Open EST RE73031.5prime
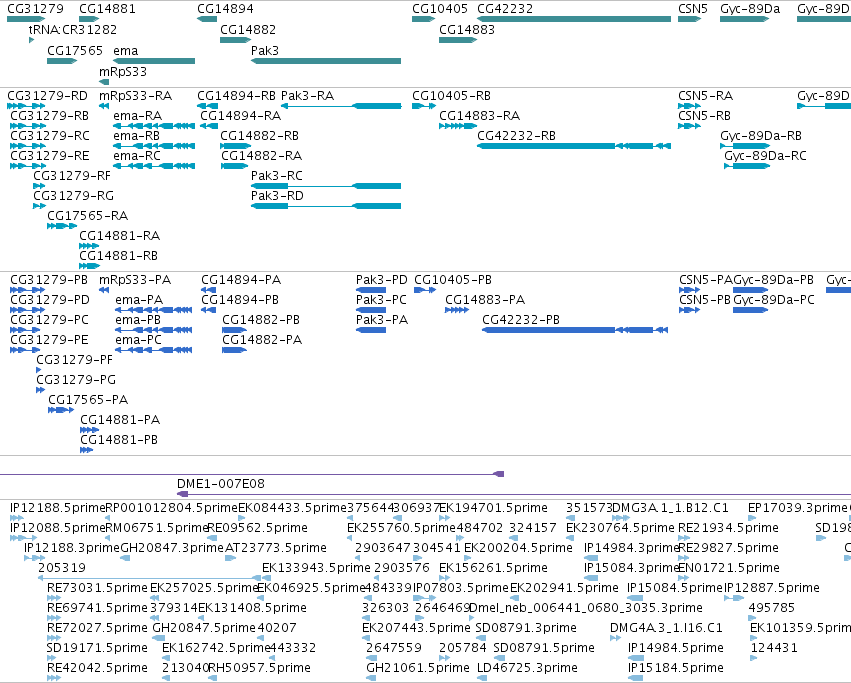Screen dimensions: 851x683 pos(97,587)
